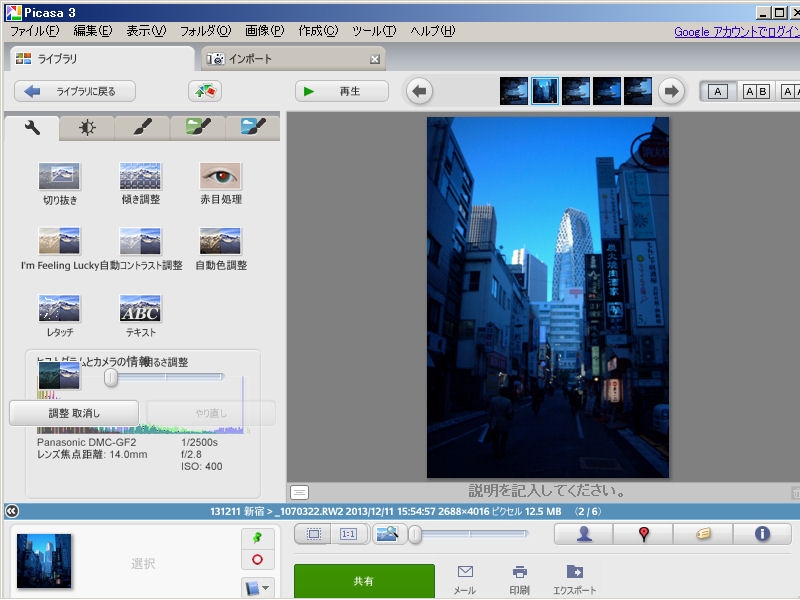Screen dimensions: 800x600
Task: Toggle the yellow tags panel button
Action: click(703, 535)
